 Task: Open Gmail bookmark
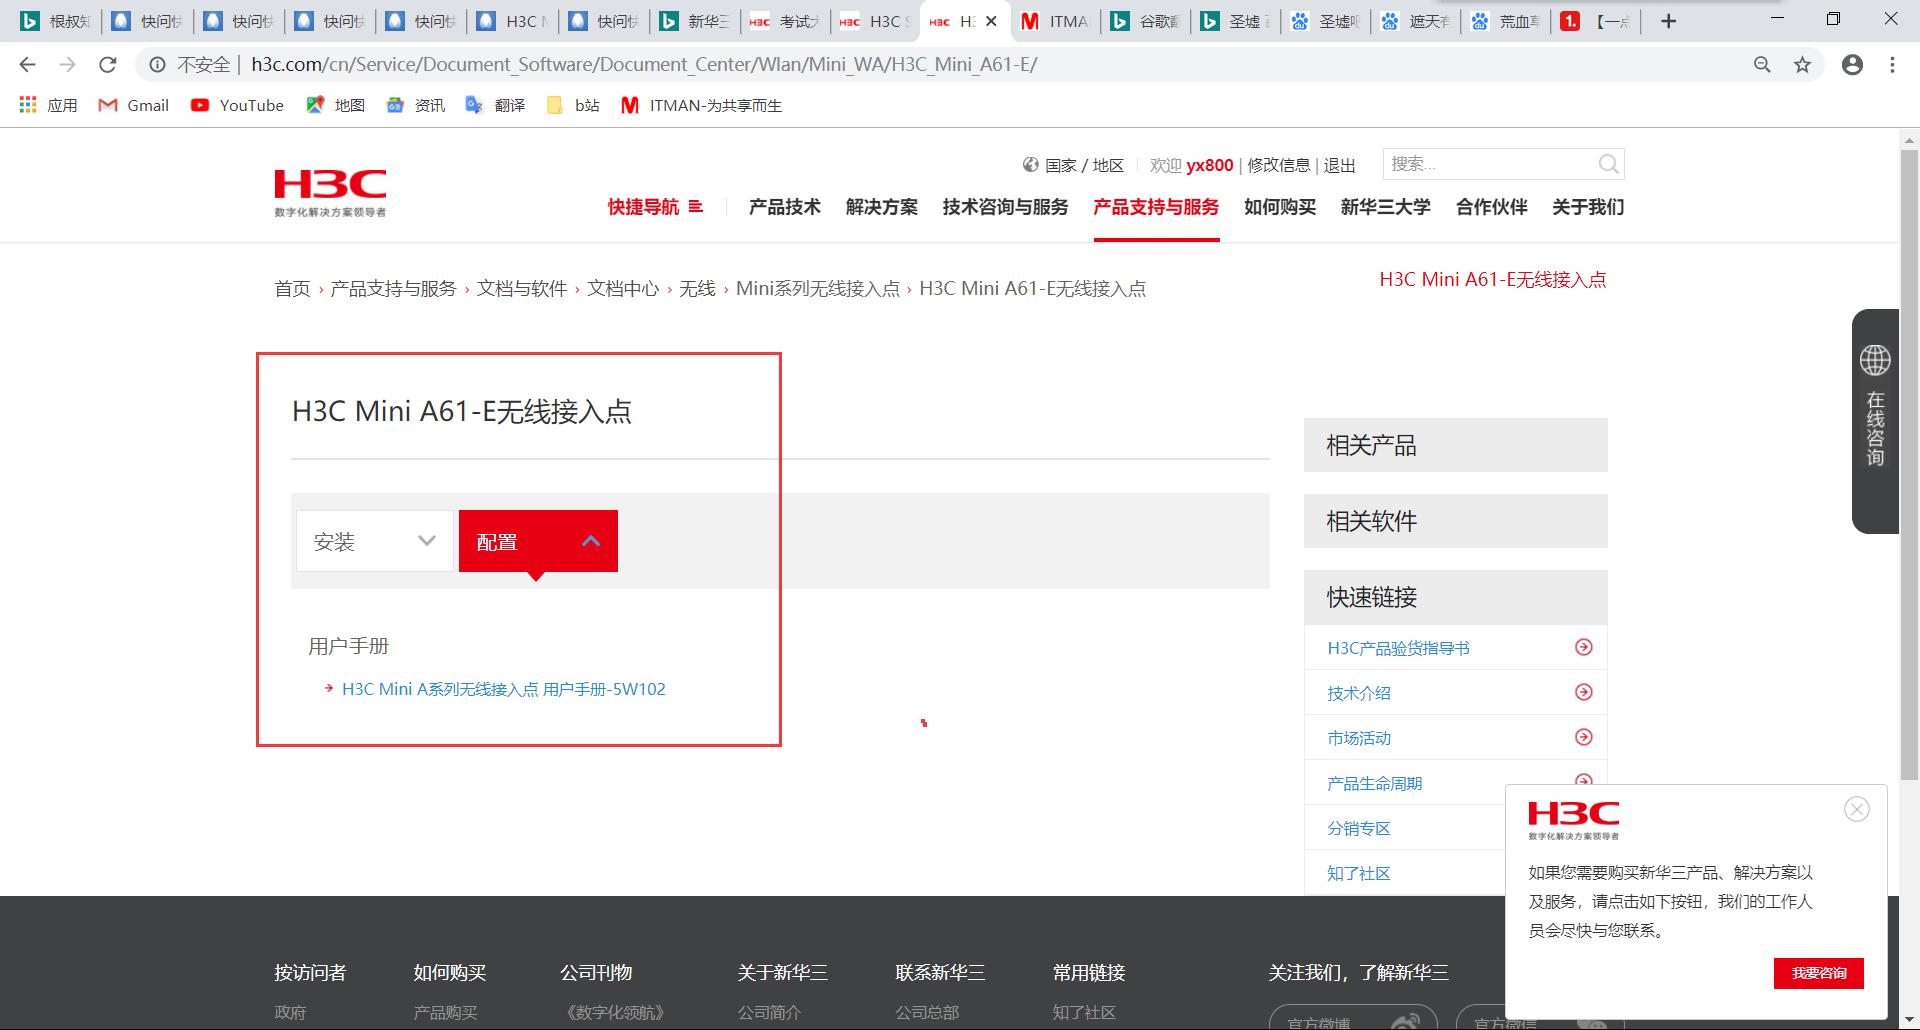(x=133, y=105)
